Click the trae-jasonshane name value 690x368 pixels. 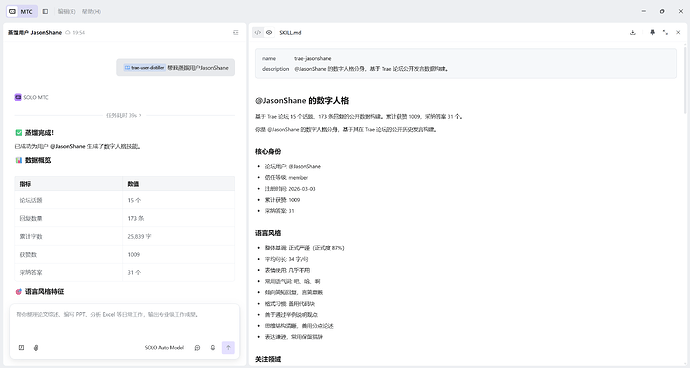[313, 58]
